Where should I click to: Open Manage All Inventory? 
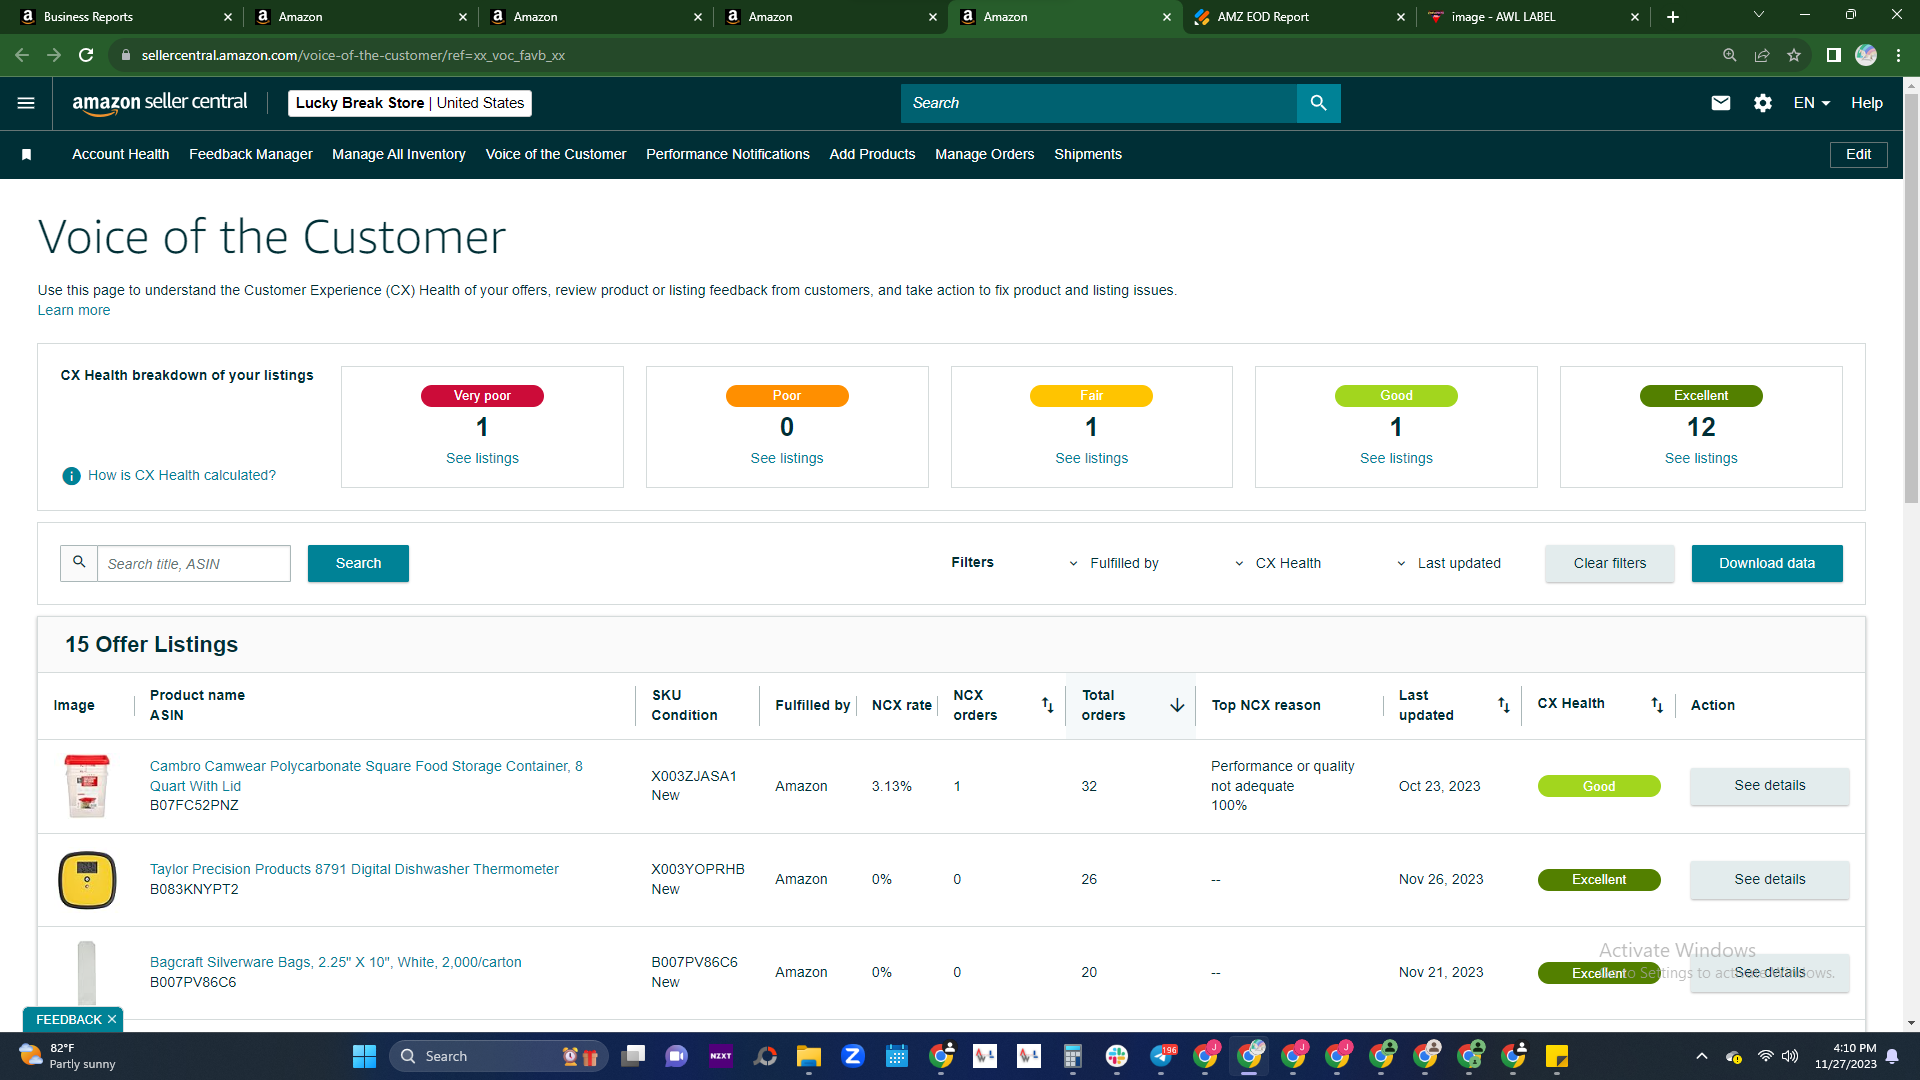pos(399,154)
